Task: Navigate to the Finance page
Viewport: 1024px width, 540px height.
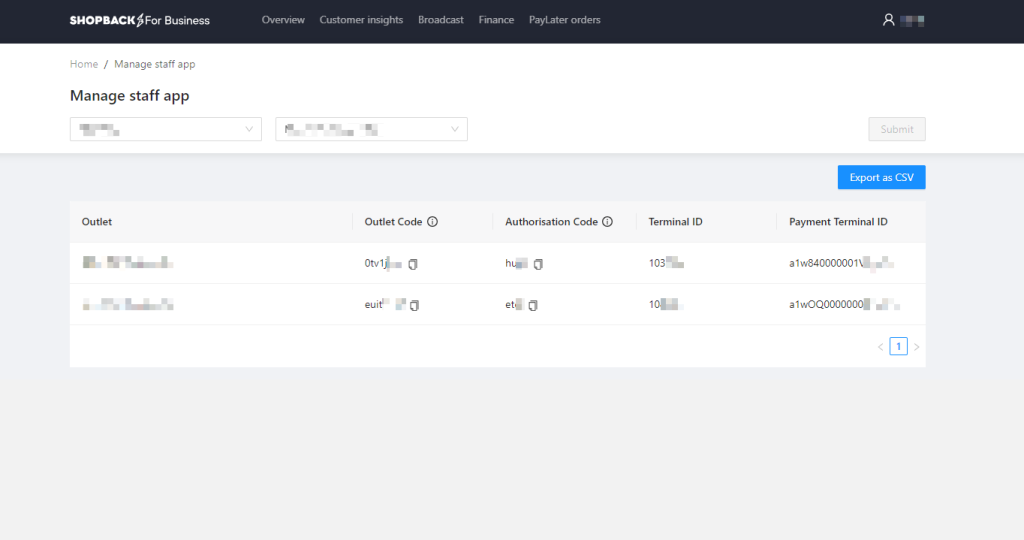Action: pyautogui.click(x=496, y=20)
